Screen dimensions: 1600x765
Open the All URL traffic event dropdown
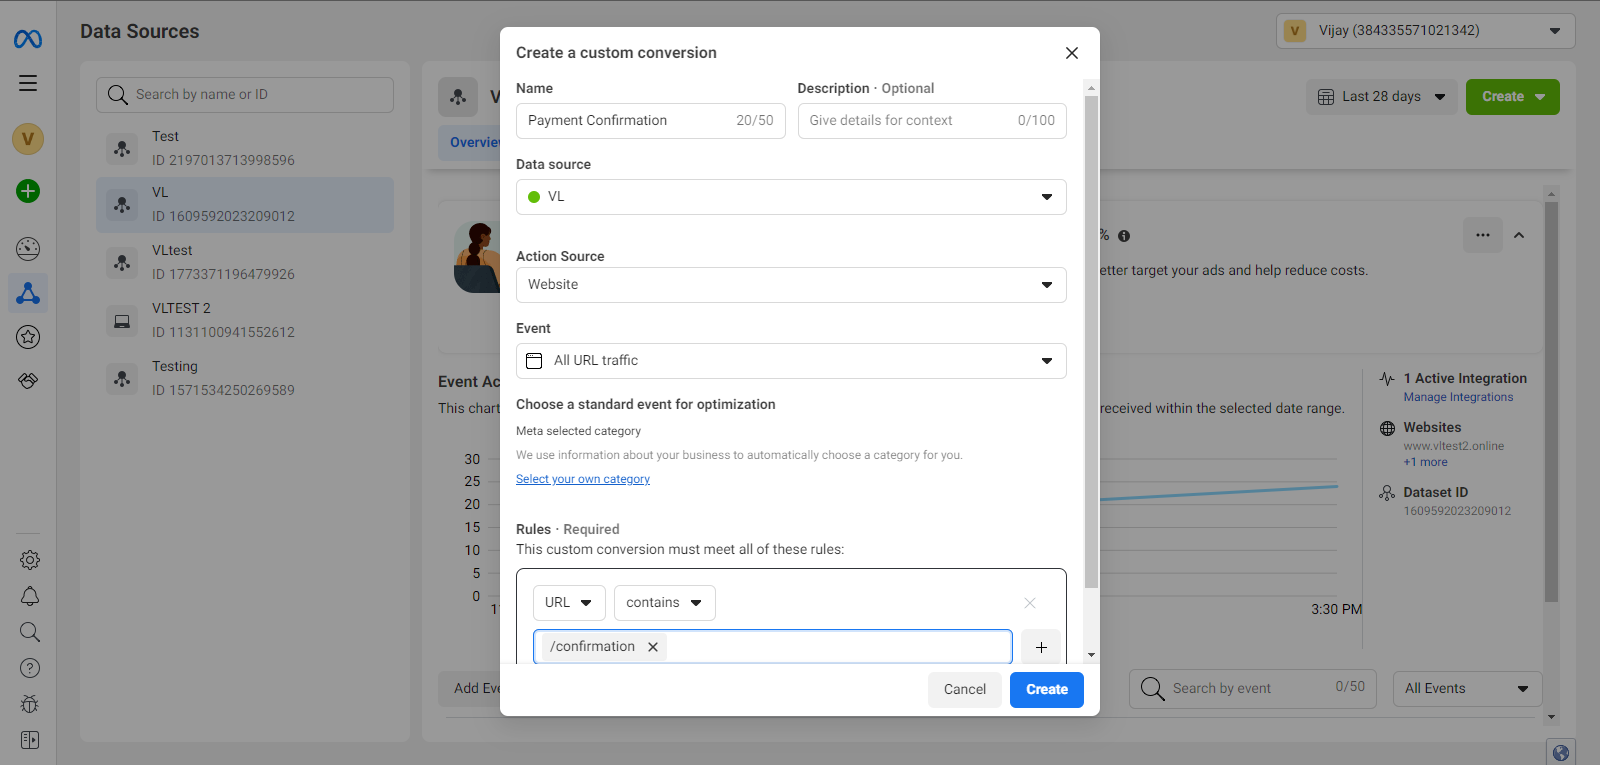tap(790, 361)
